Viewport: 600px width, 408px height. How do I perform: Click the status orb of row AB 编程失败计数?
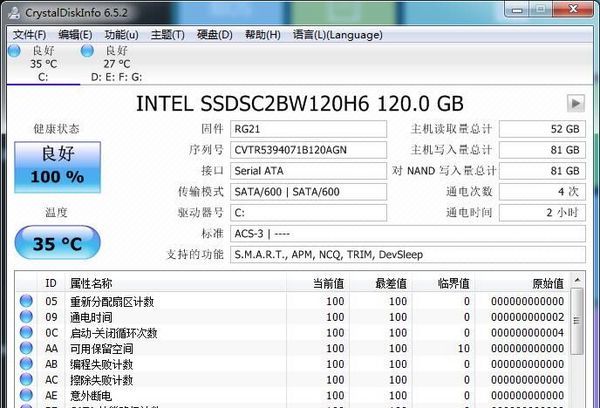tap(26, 364)
